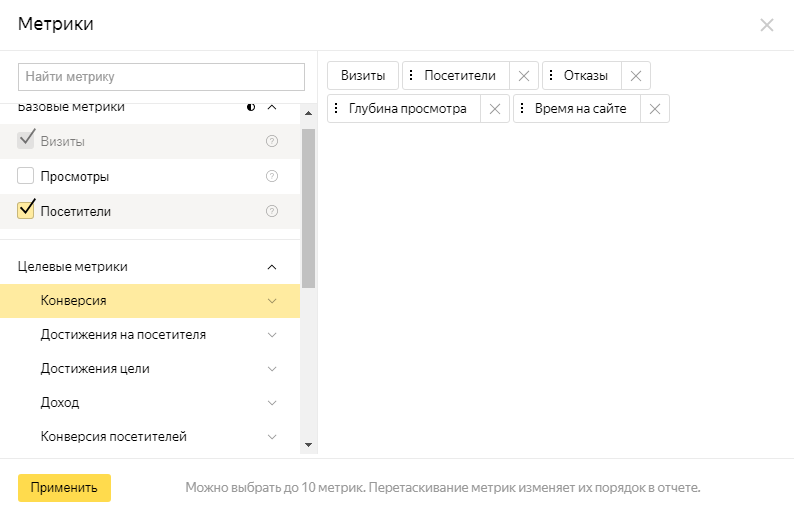The height and width of the screenshot is (515, 794).
Task: Select Конверсия посетителей item
Action: [113, 437]
